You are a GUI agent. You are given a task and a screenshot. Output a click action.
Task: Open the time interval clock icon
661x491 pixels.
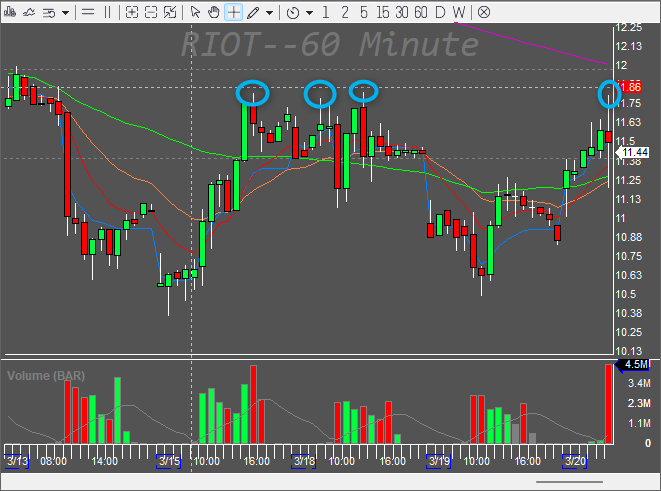pyautogui.click(x=293, y=13)
